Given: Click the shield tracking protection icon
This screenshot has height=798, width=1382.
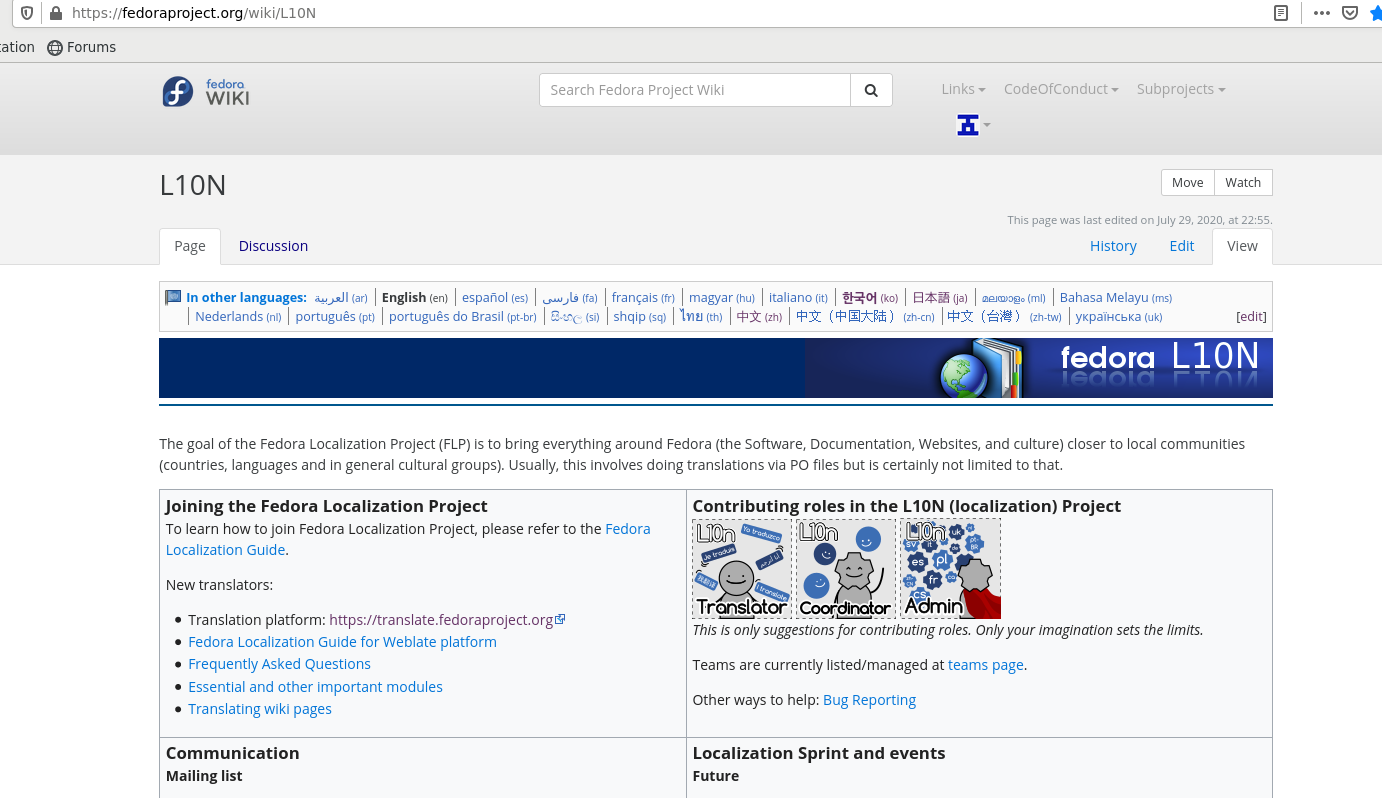Looking at the screenshot, I should (27, 13).
